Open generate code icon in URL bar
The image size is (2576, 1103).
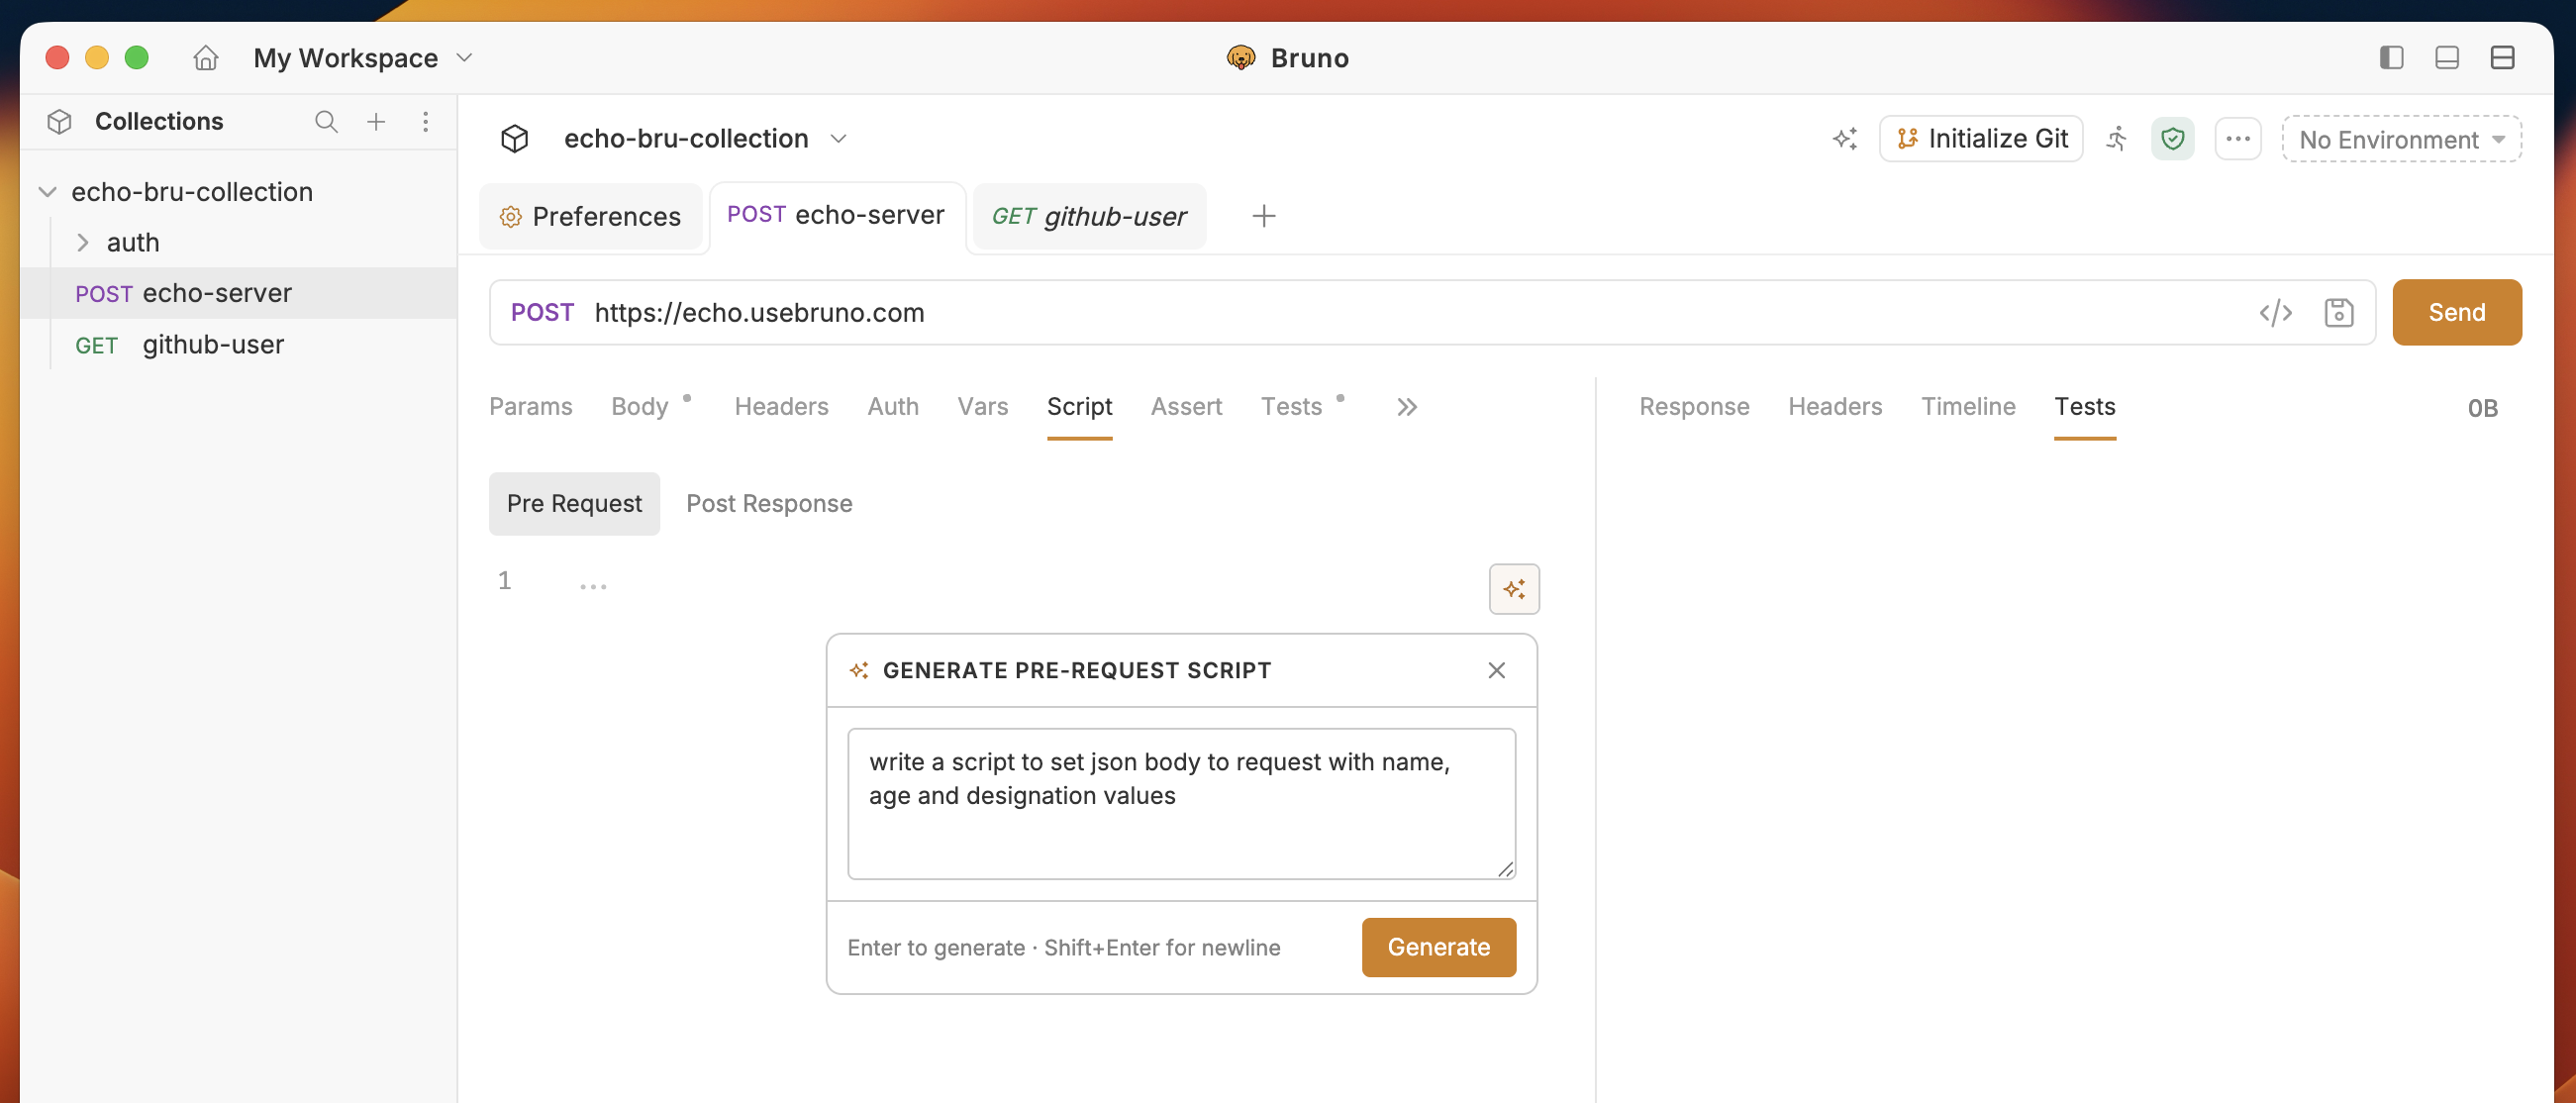coord(2276,312)
